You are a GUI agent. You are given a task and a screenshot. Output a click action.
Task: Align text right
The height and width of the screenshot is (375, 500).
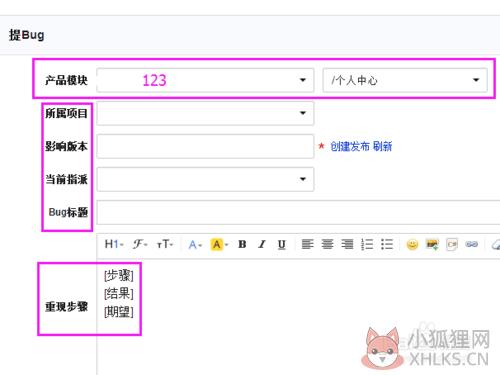(347, 244)
